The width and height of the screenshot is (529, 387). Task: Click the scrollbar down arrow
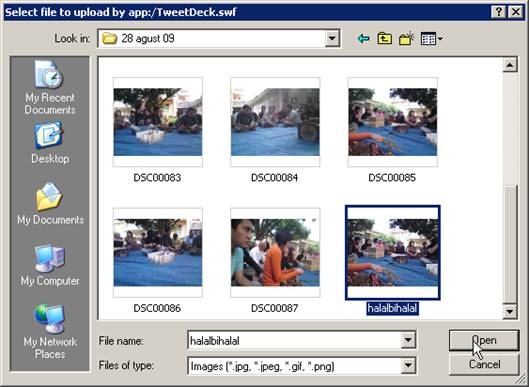point(510,311)
